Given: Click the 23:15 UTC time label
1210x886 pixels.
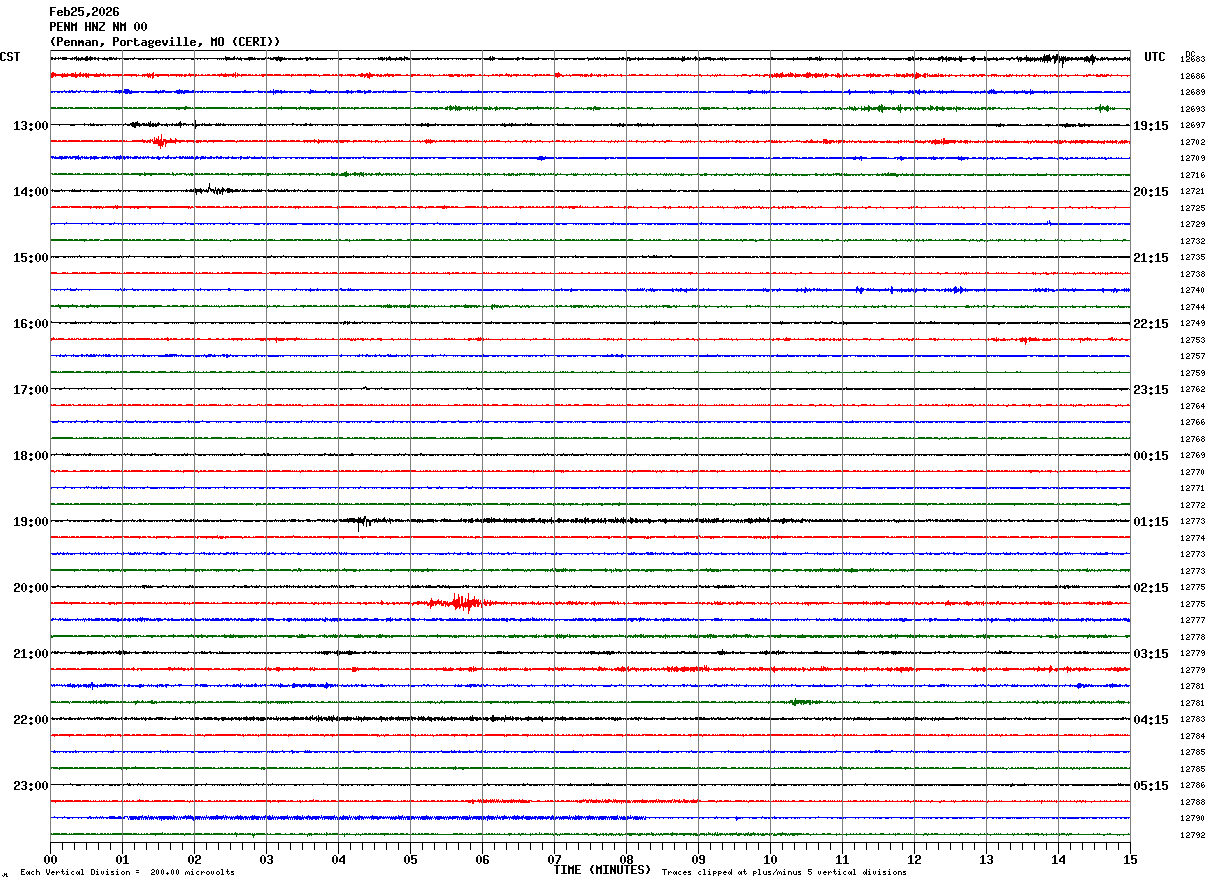Looking at the screenshot, I should [x=1151, y=390].
